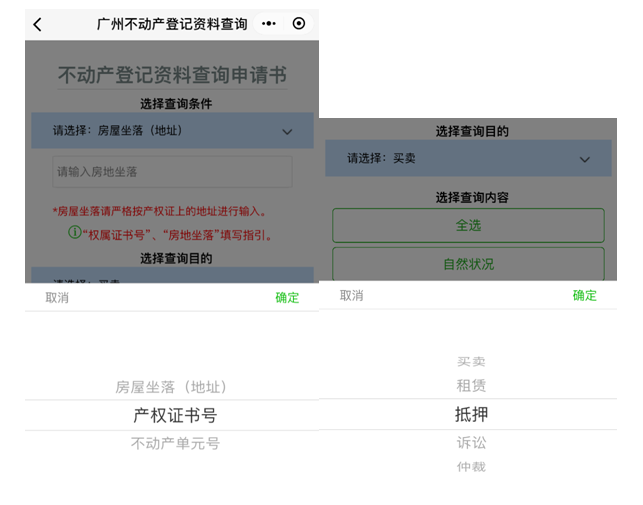643x505 pixels.
Task: Pick 仲裁 in the purpose picker
Action: point(471,467)
